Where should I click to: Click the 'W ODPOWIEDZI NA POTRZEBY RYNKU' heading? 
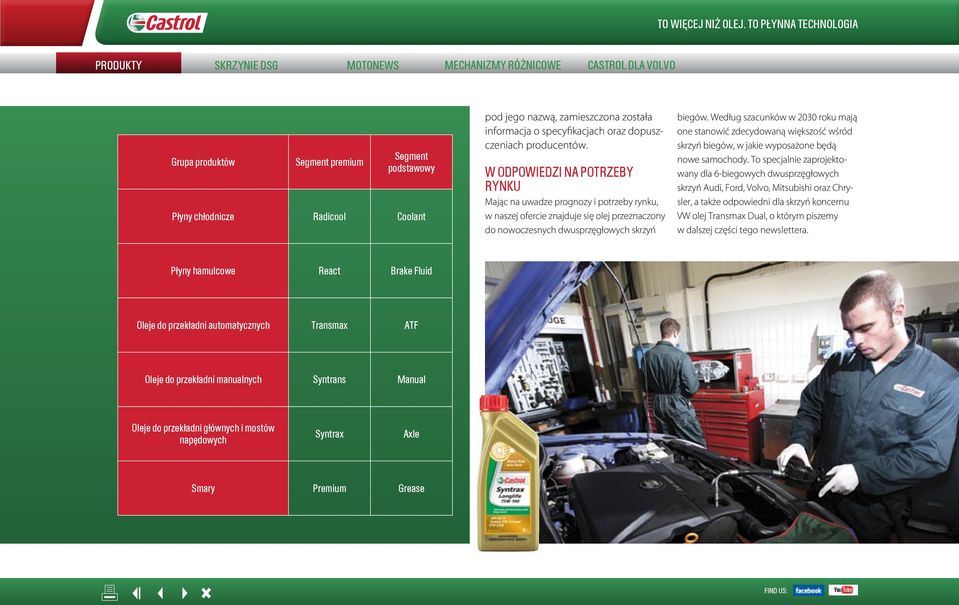(x=558, y=179)
